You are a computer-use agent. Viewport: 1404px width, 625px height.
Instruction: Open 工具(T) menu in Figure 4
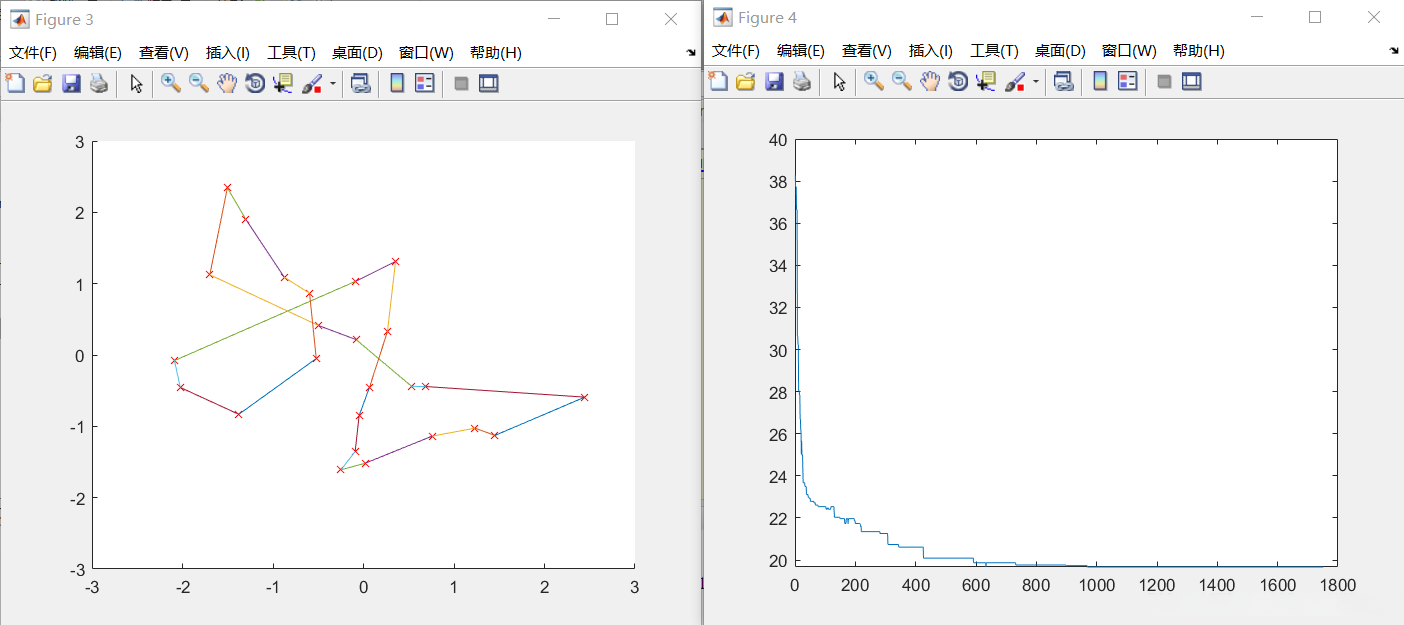994,52
